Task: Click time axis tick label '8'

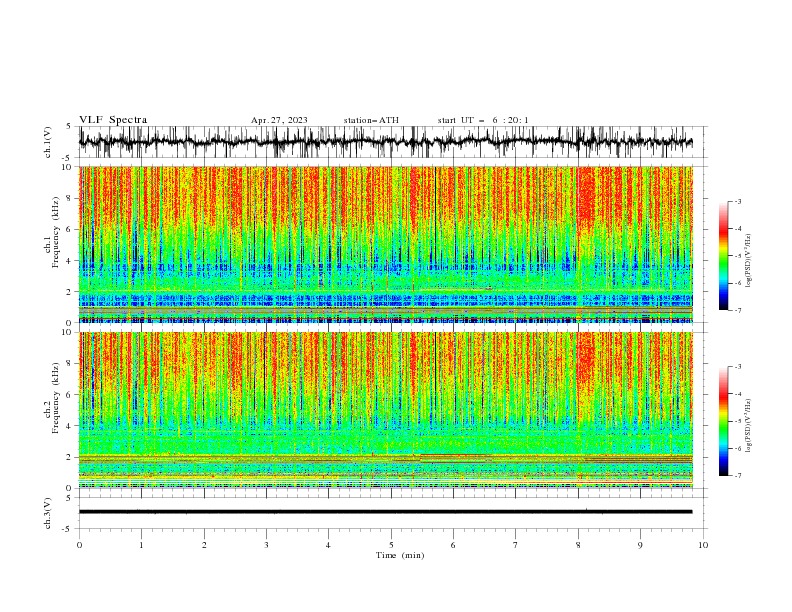Action: [578, 545]
